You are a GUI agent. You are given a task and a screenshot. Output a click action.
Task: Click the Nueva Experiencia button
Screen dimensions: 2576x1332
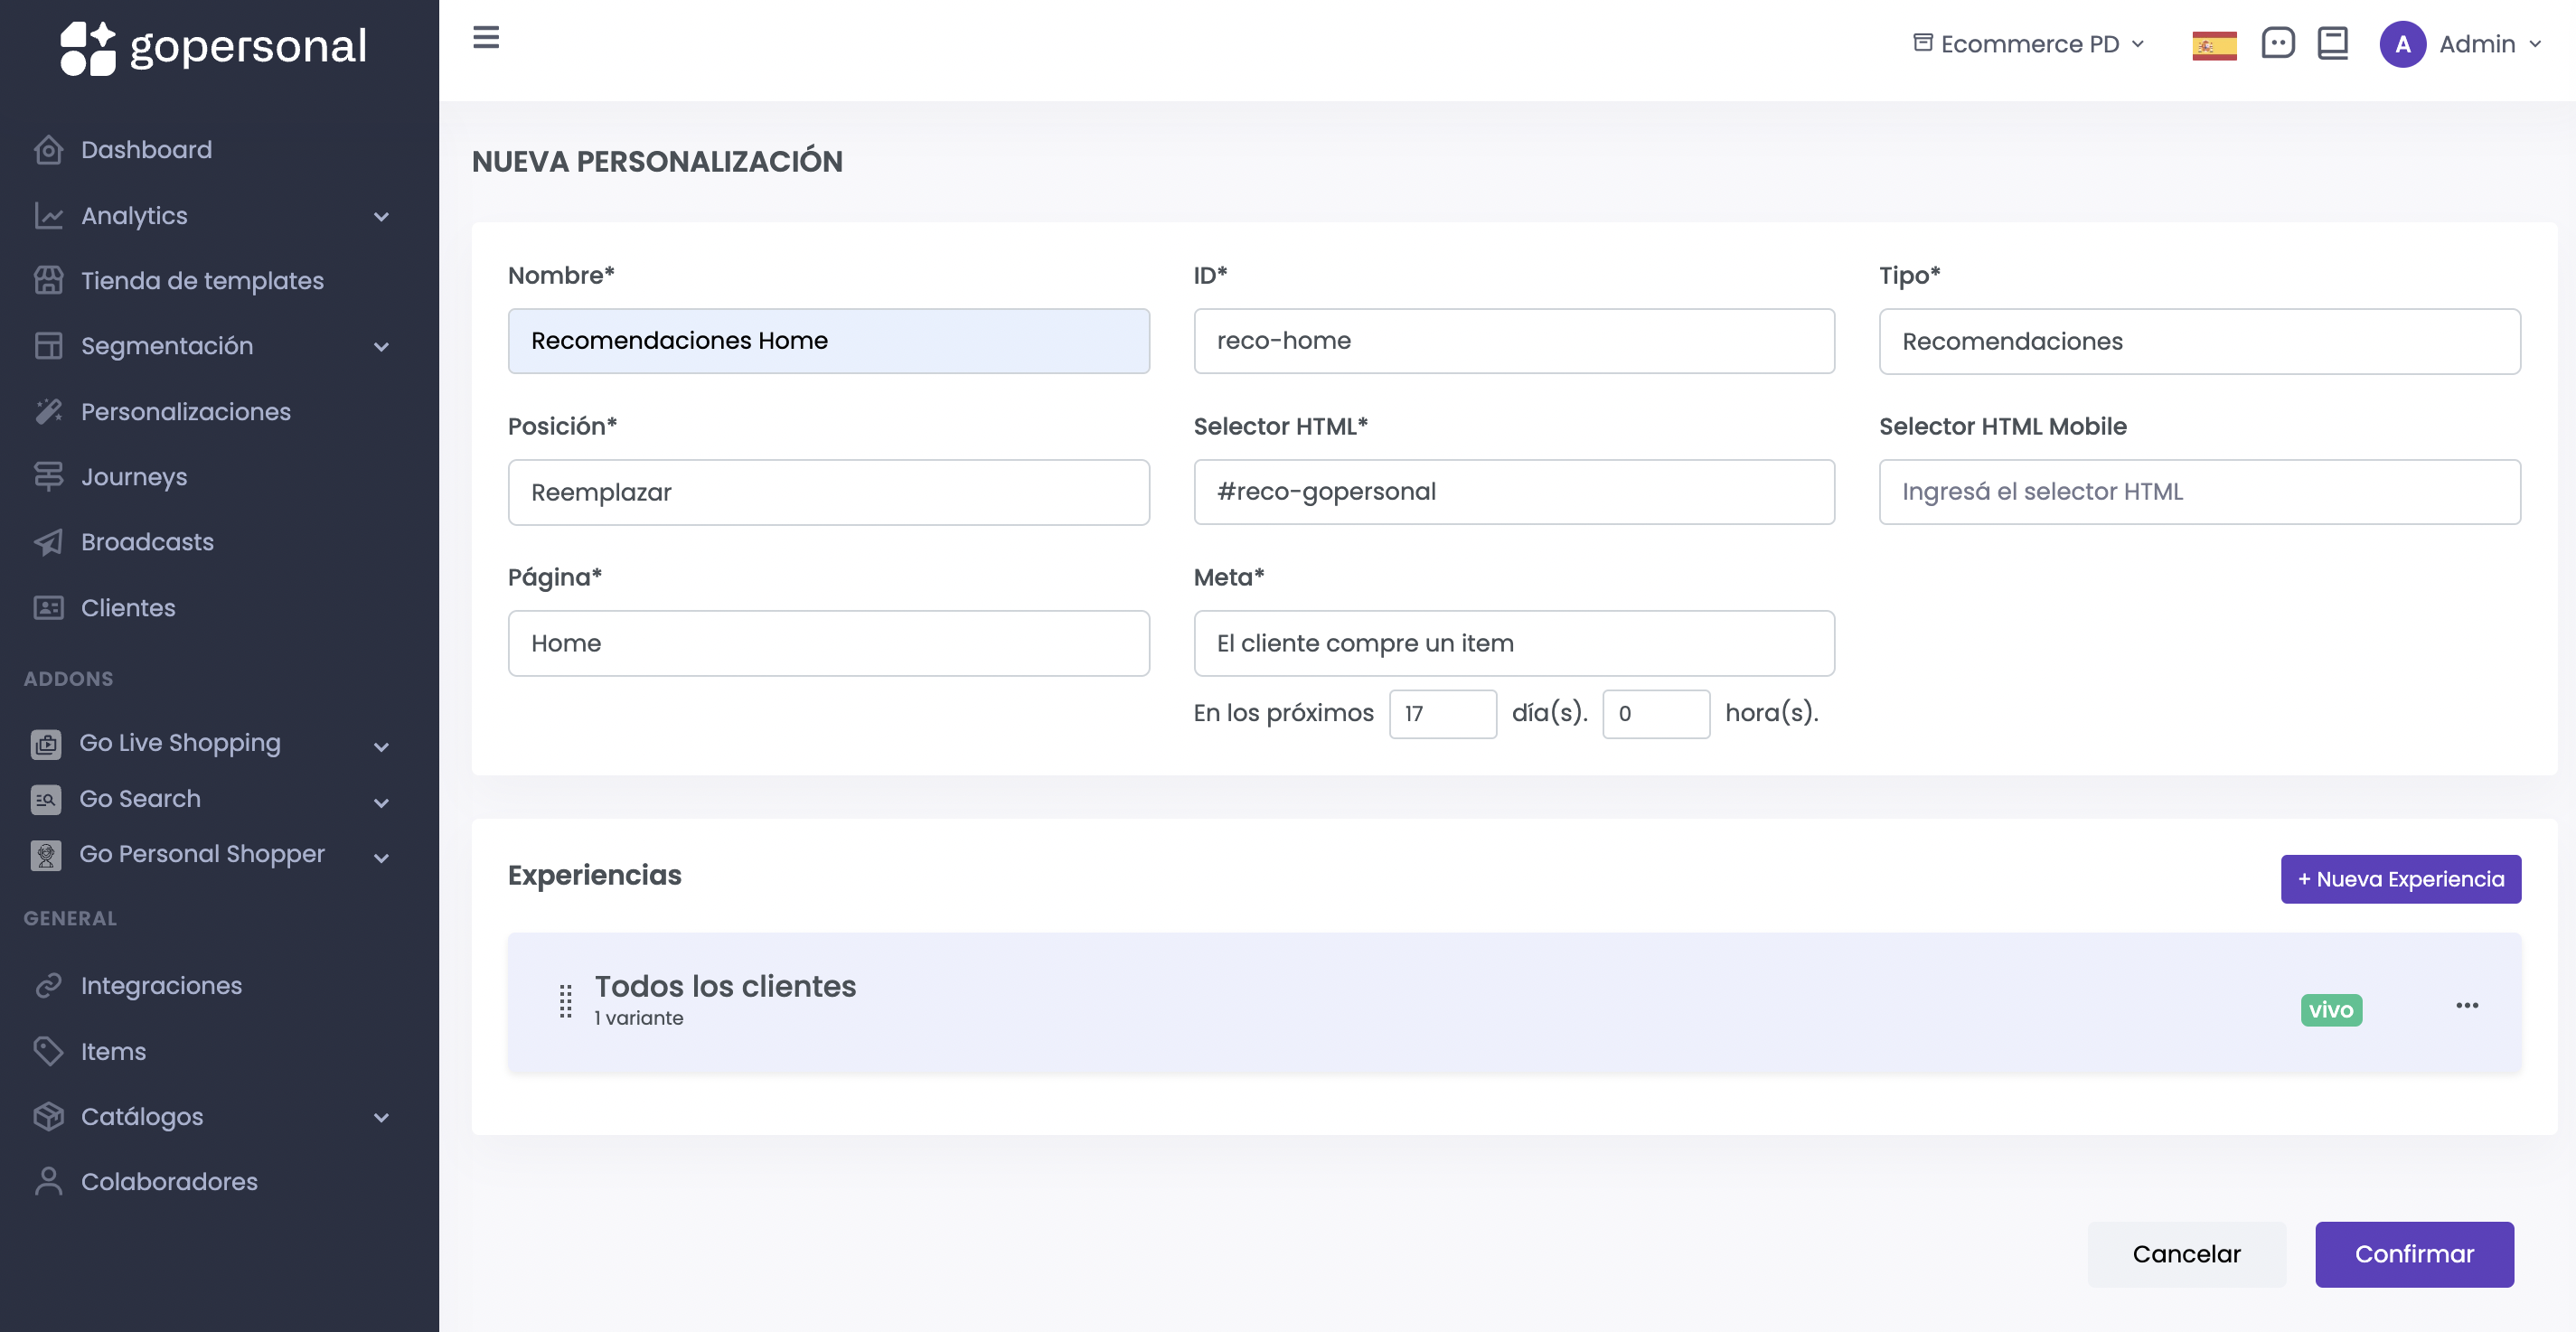(2399, 879)
